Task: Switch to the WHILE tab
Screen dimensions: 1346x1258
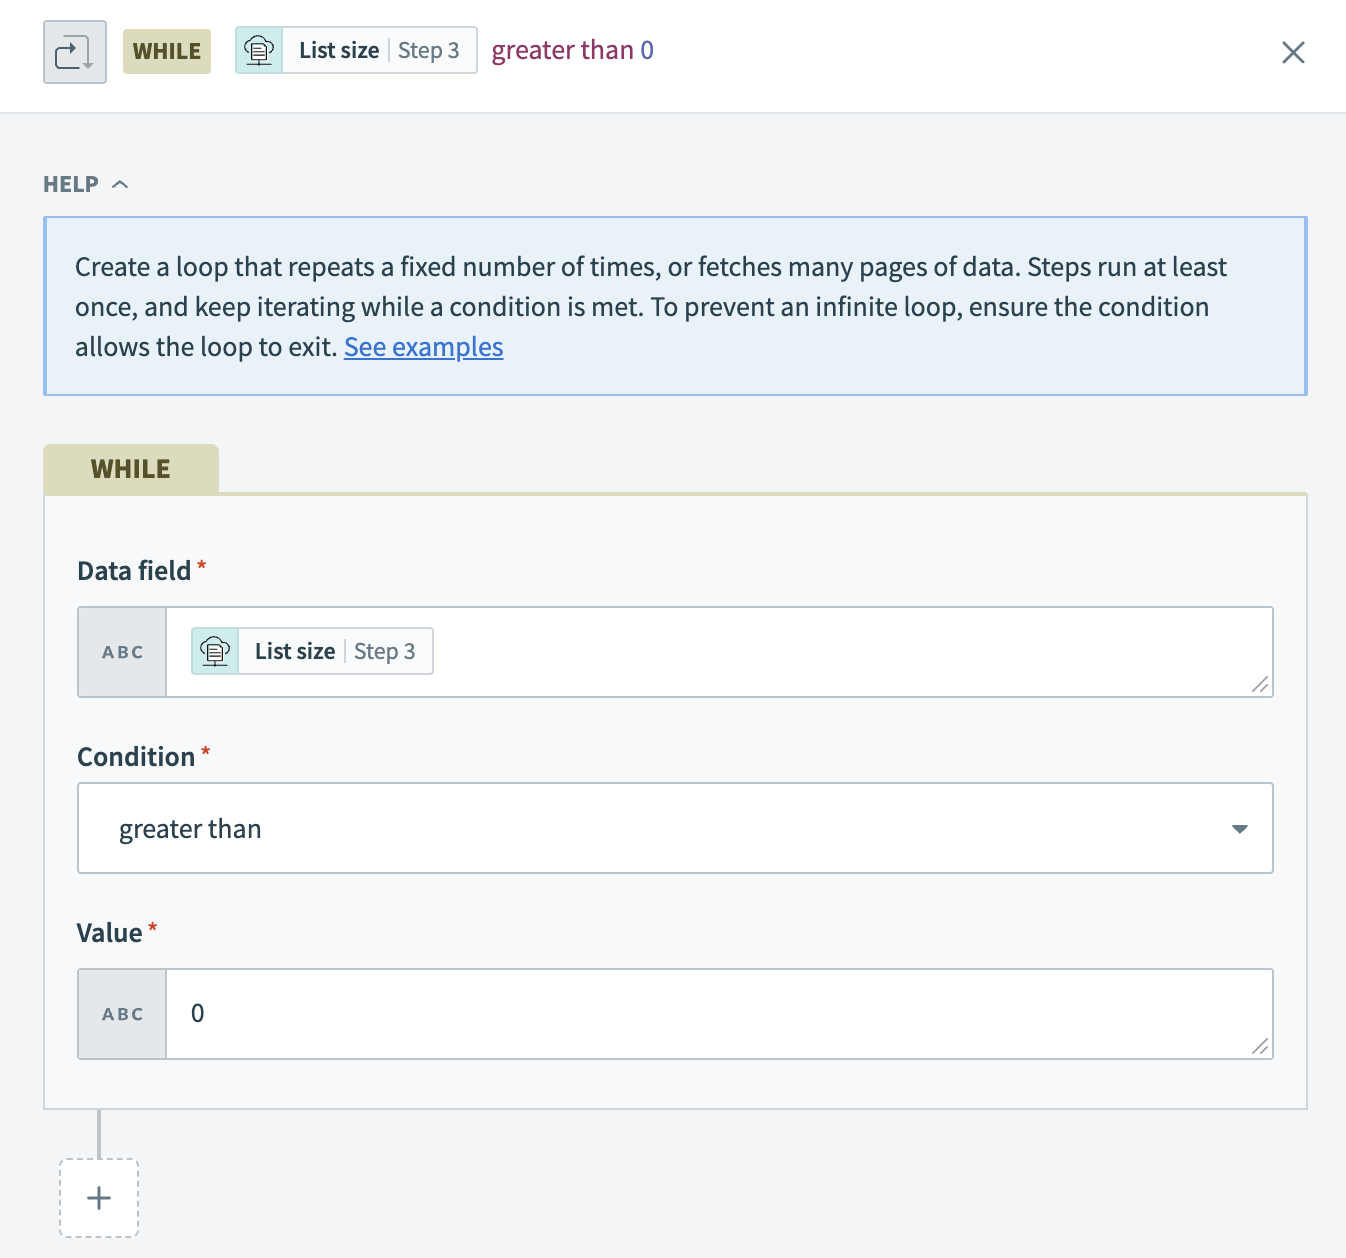Action: (x=130, y=468)
